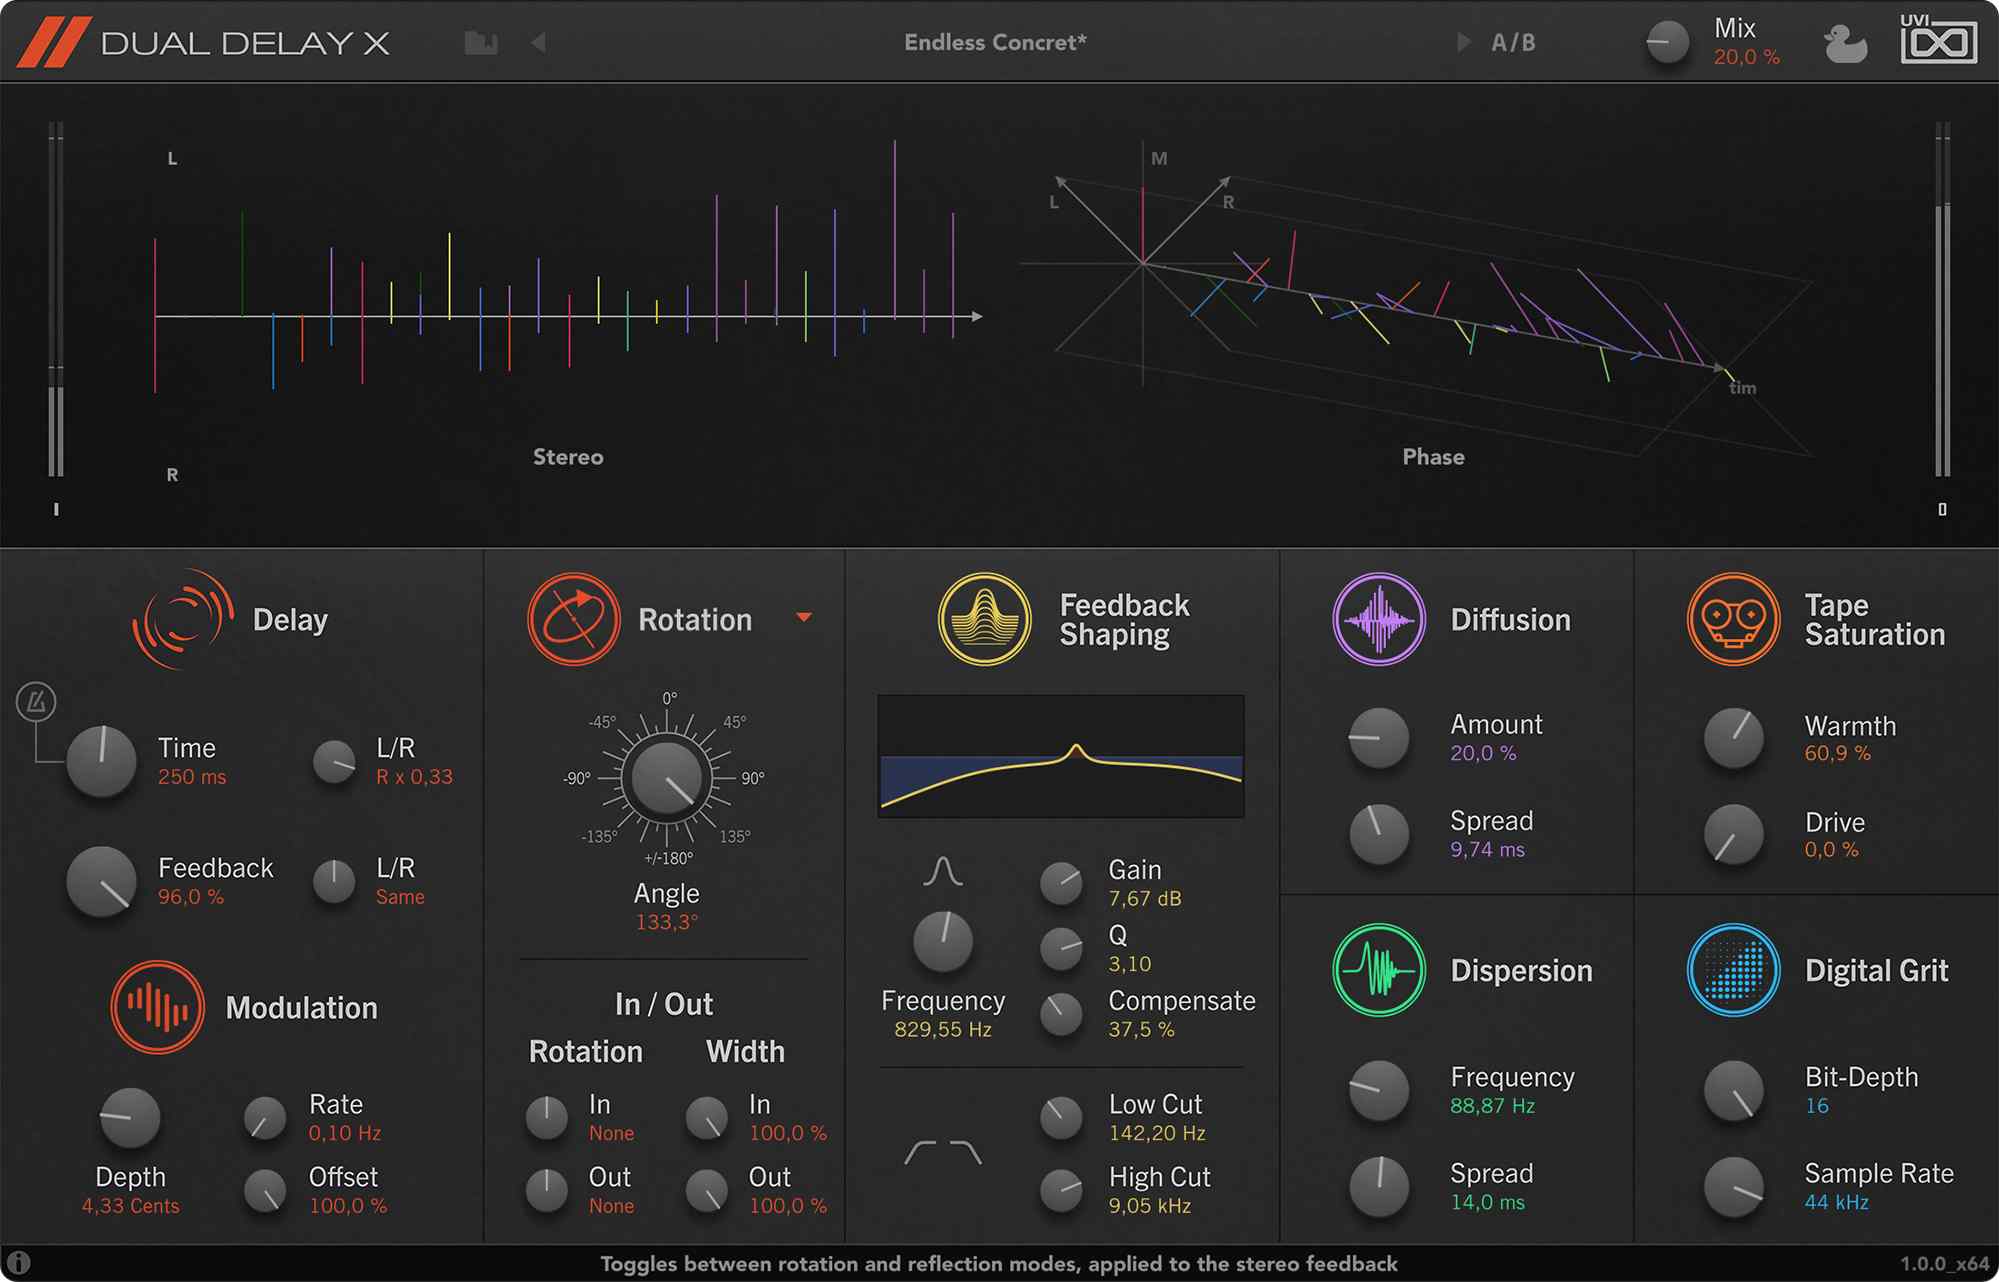Adjust the Mix knob
This screenshot has height=1282, width=1999.
coord(1667,42)
